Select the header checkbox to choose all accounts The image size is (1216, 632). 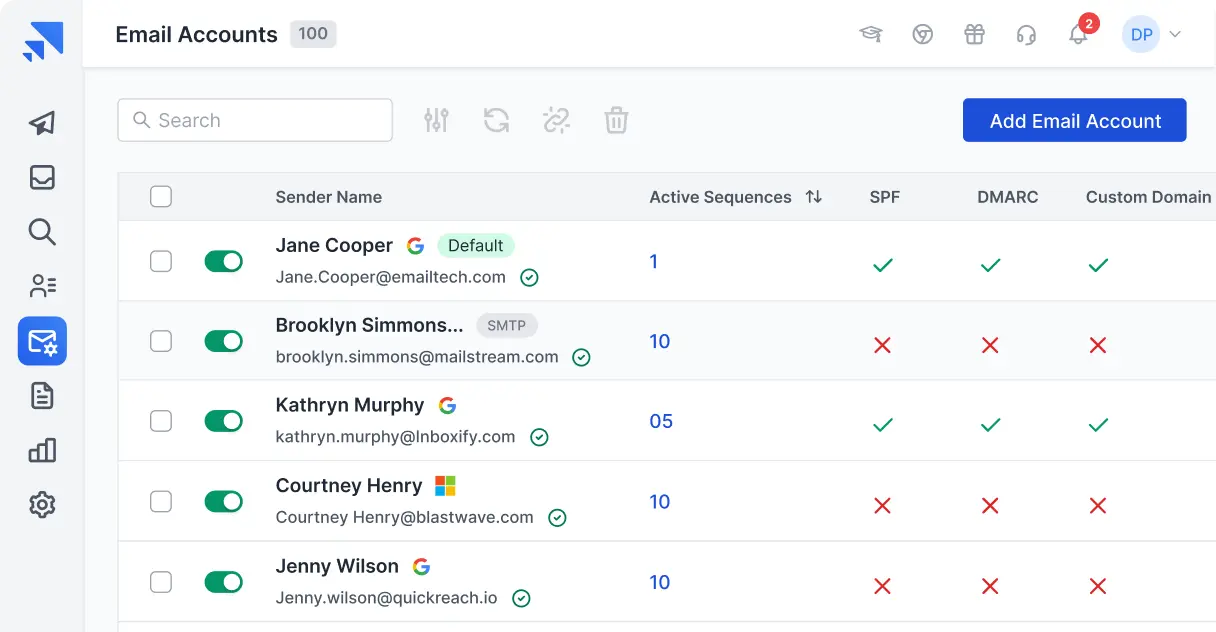tap(161, 196)
